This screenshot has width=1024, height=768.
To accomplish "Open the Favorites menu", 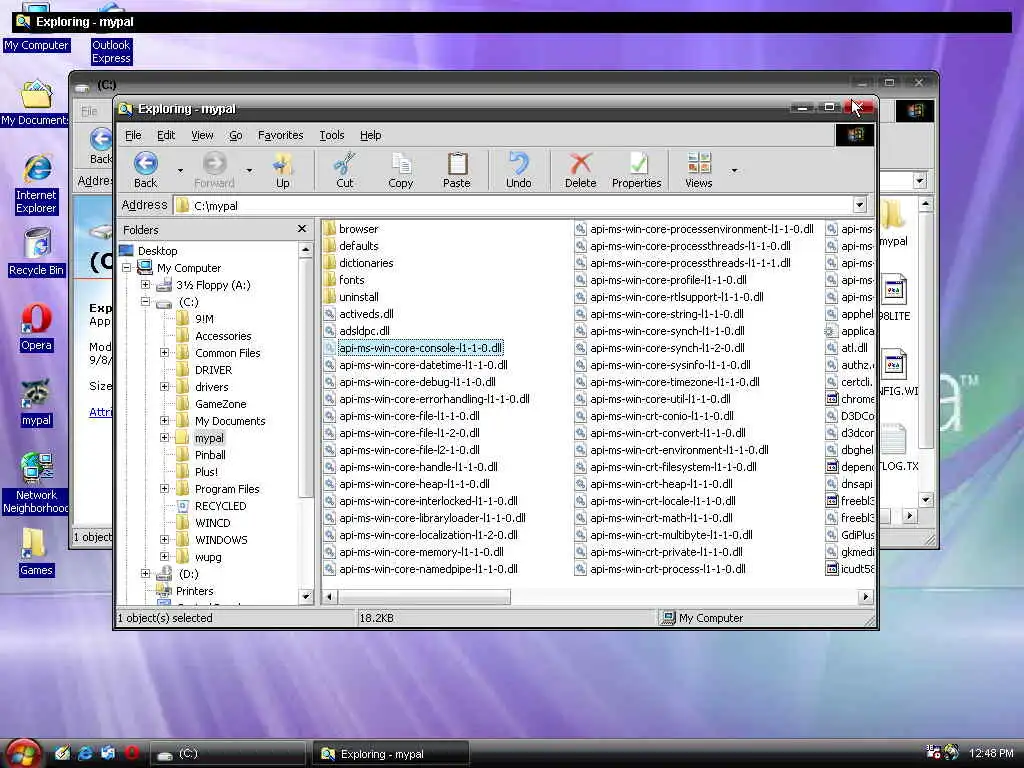I will (280, 135).
